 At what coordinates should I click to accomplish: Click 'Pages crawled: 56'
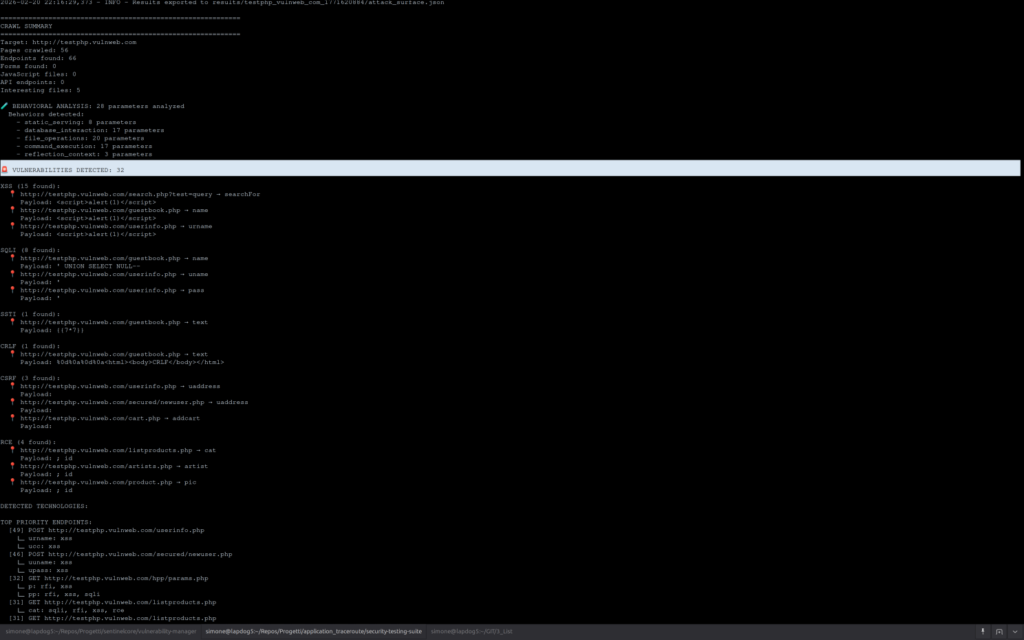coord(34,50)
